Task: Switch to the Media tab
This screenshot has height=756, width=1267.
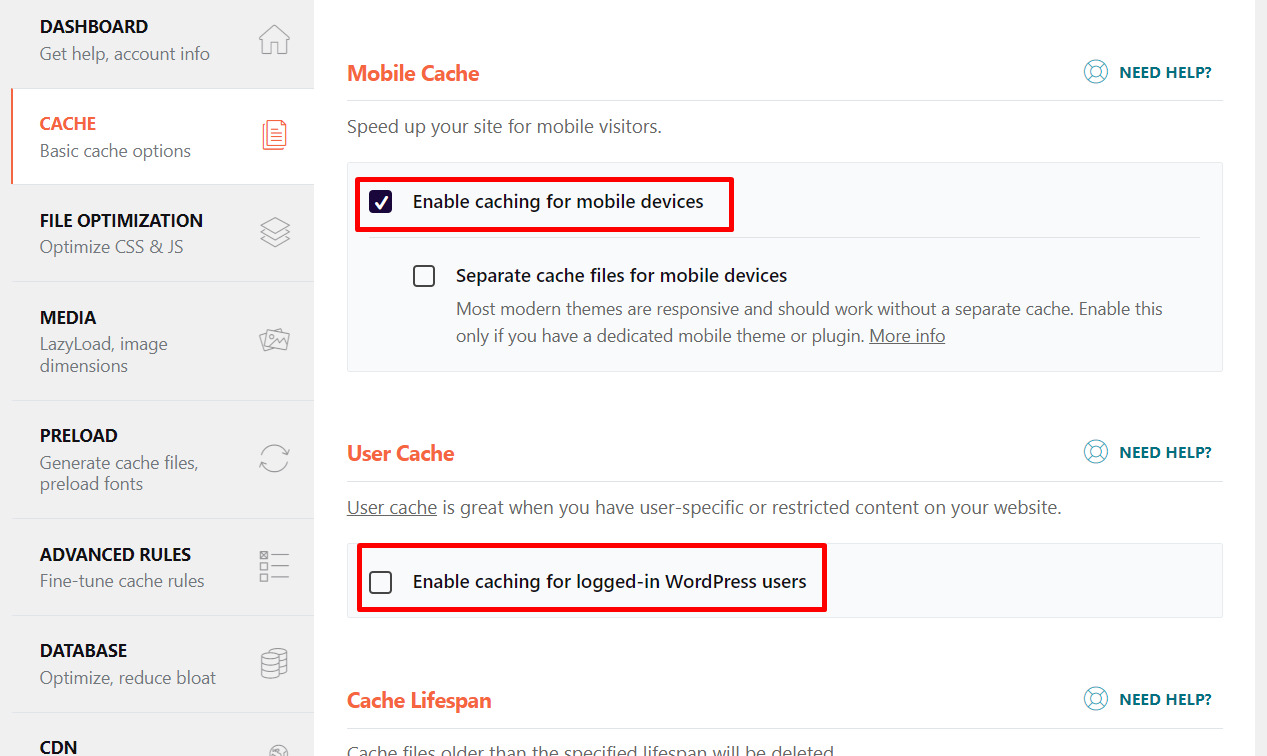Action: click(x=68, y=318)
